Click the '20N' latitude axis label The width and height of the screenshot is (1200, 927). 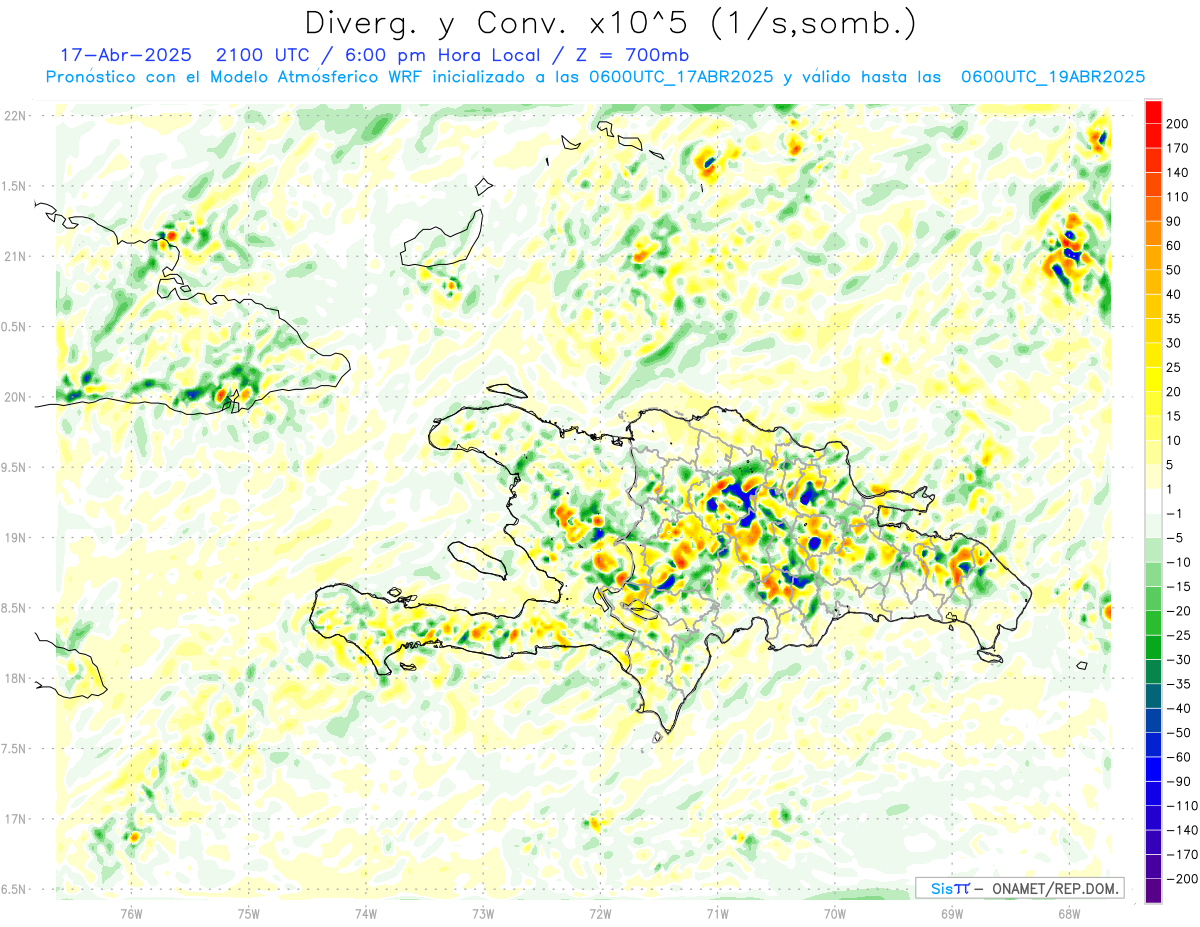click(x=16, y=397)
